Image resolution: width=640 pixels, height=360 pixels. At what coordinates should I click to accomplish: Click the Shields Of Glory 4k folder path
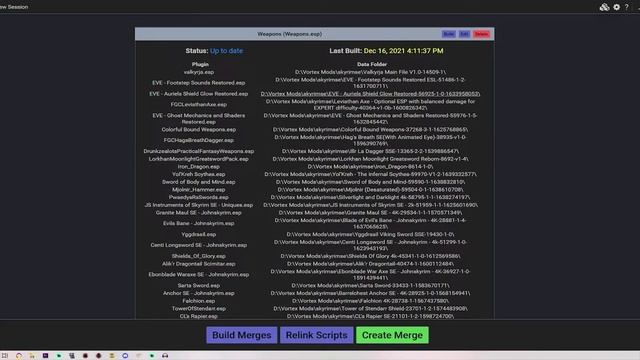pos(370,256)
